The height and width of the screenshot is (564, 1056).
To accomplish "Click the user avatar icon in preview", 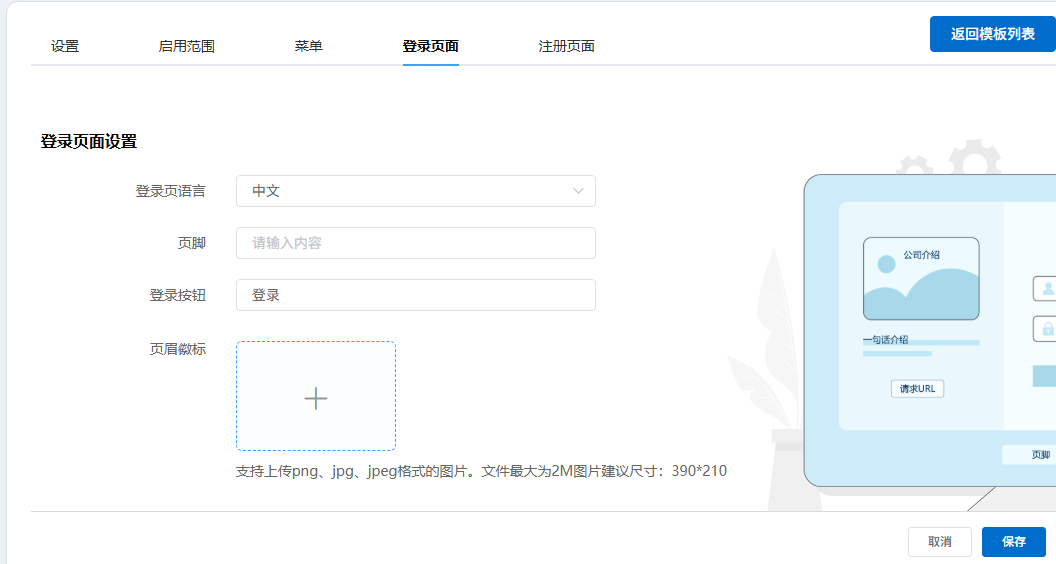I will (x=1047, y=289).
